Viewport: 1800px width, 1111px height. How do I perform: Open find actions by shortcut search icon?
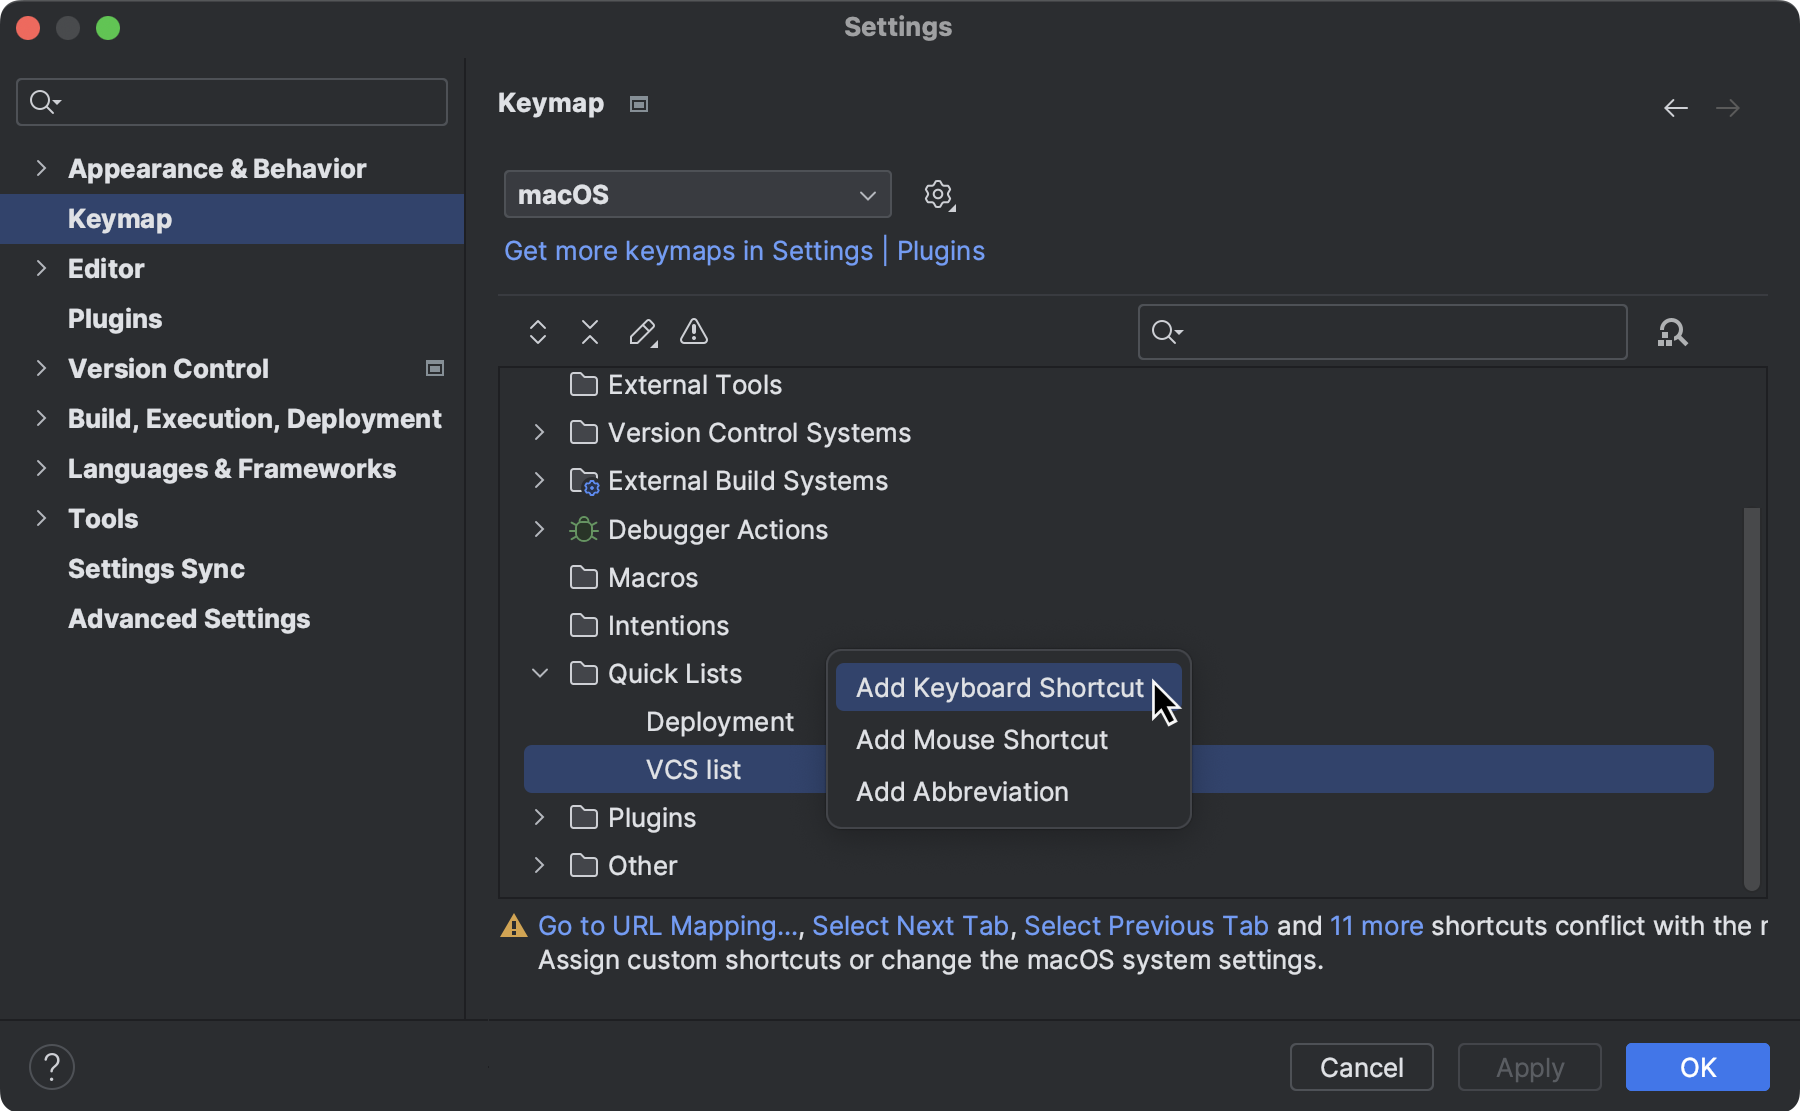click(1671, 332)
